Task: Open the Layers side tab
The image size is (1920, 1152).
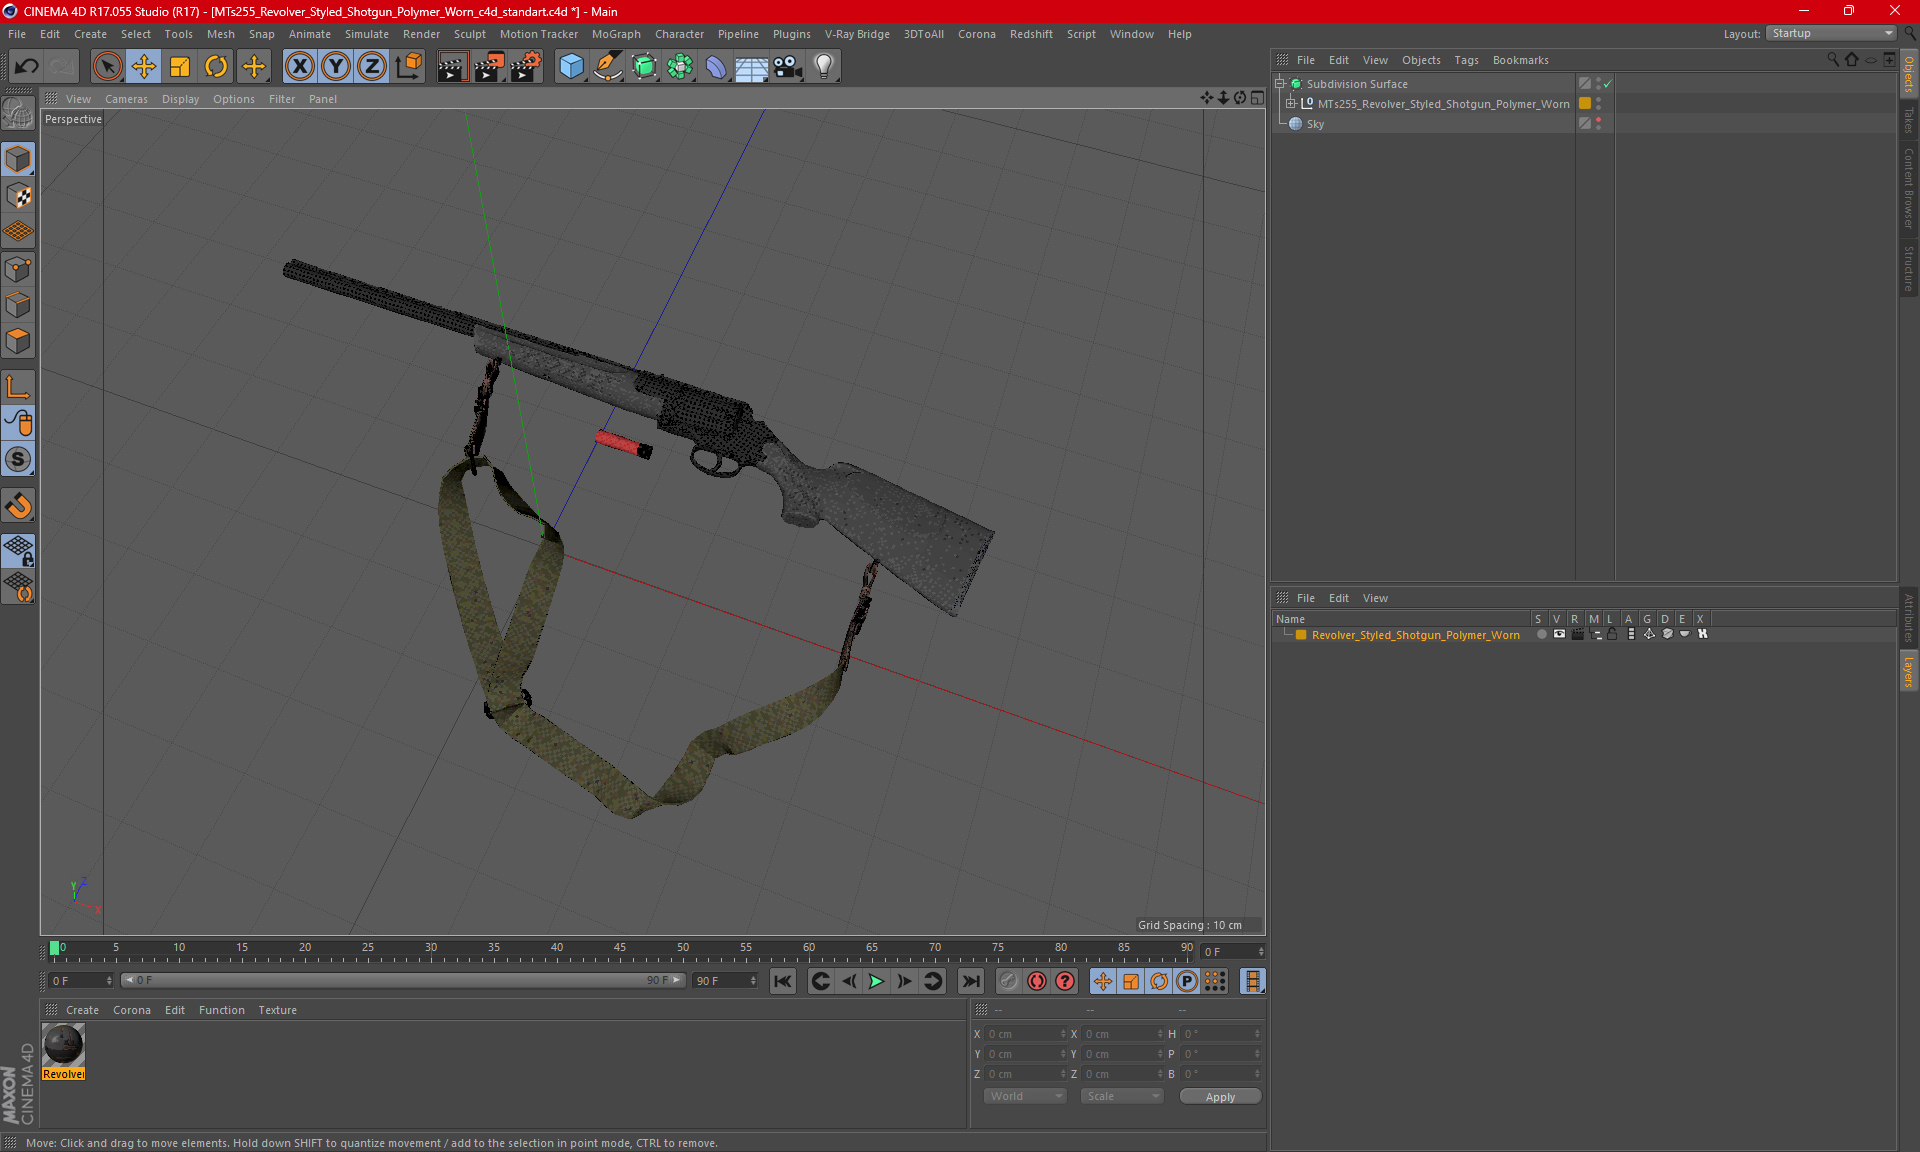Action: click(x=1909, y=672)
